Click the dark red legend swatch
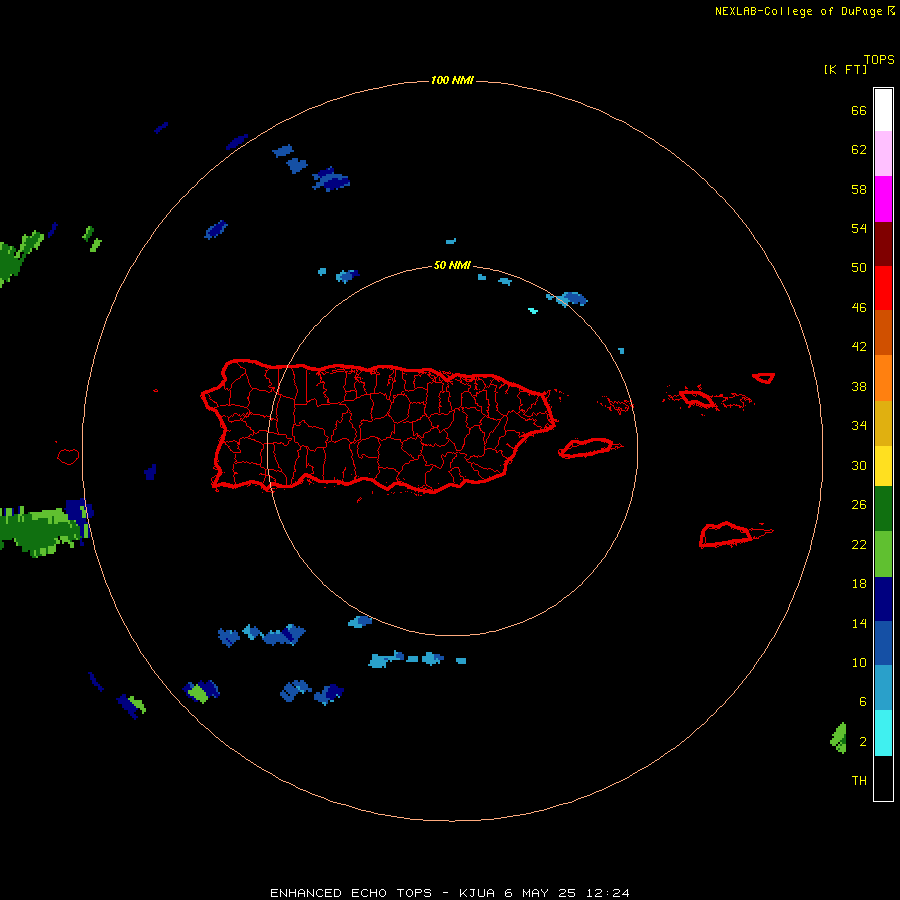900x900 pixels. [883, 243]
